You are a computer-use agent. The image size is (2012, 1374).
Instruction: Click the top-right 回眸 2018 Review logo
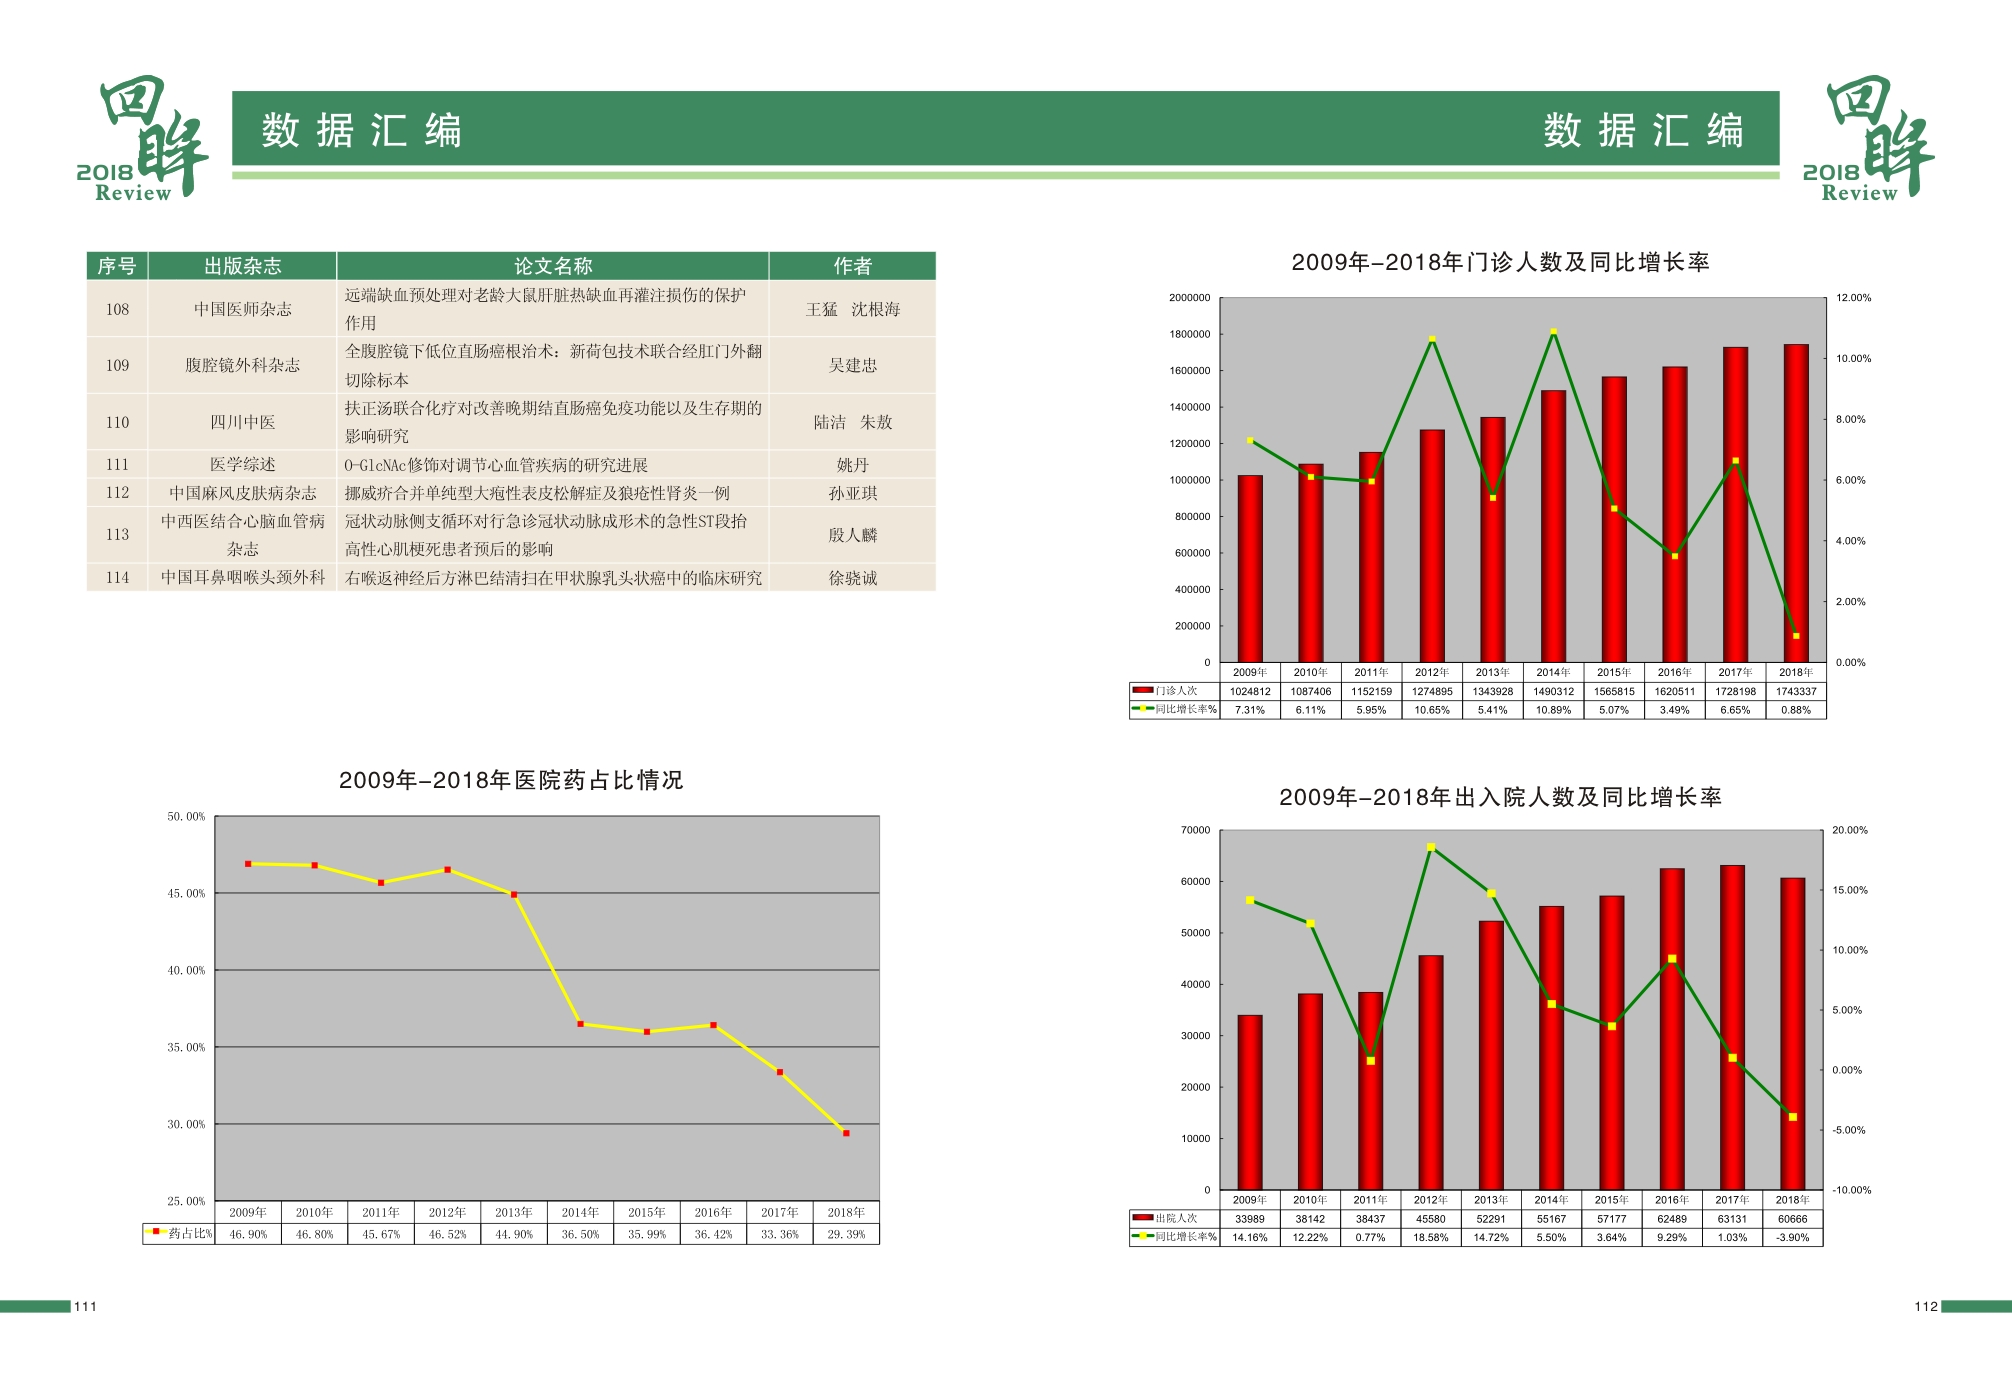click(x=1868, y=138)
